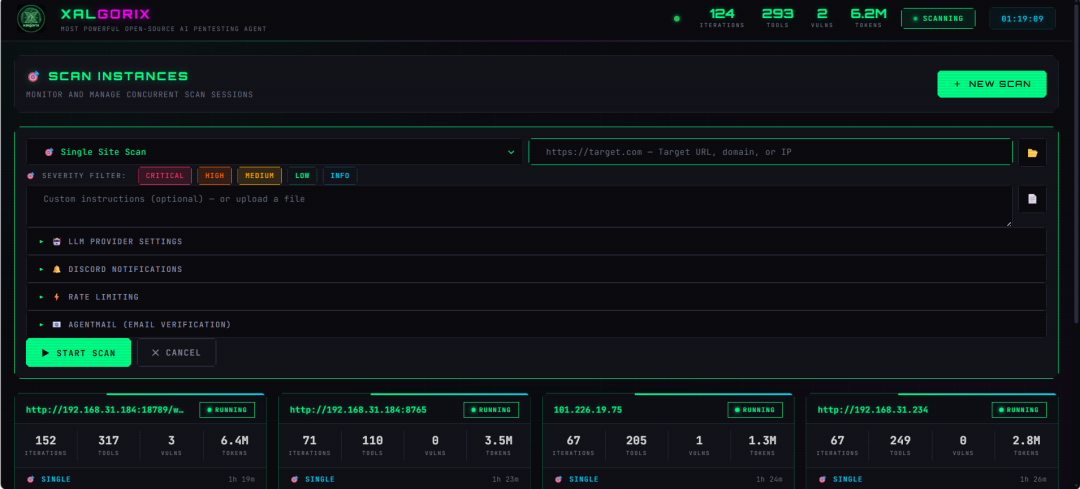Screen dimensions: 1080x489
Task: Click the 152 Iterations value
Action: (x=45, y=441)
